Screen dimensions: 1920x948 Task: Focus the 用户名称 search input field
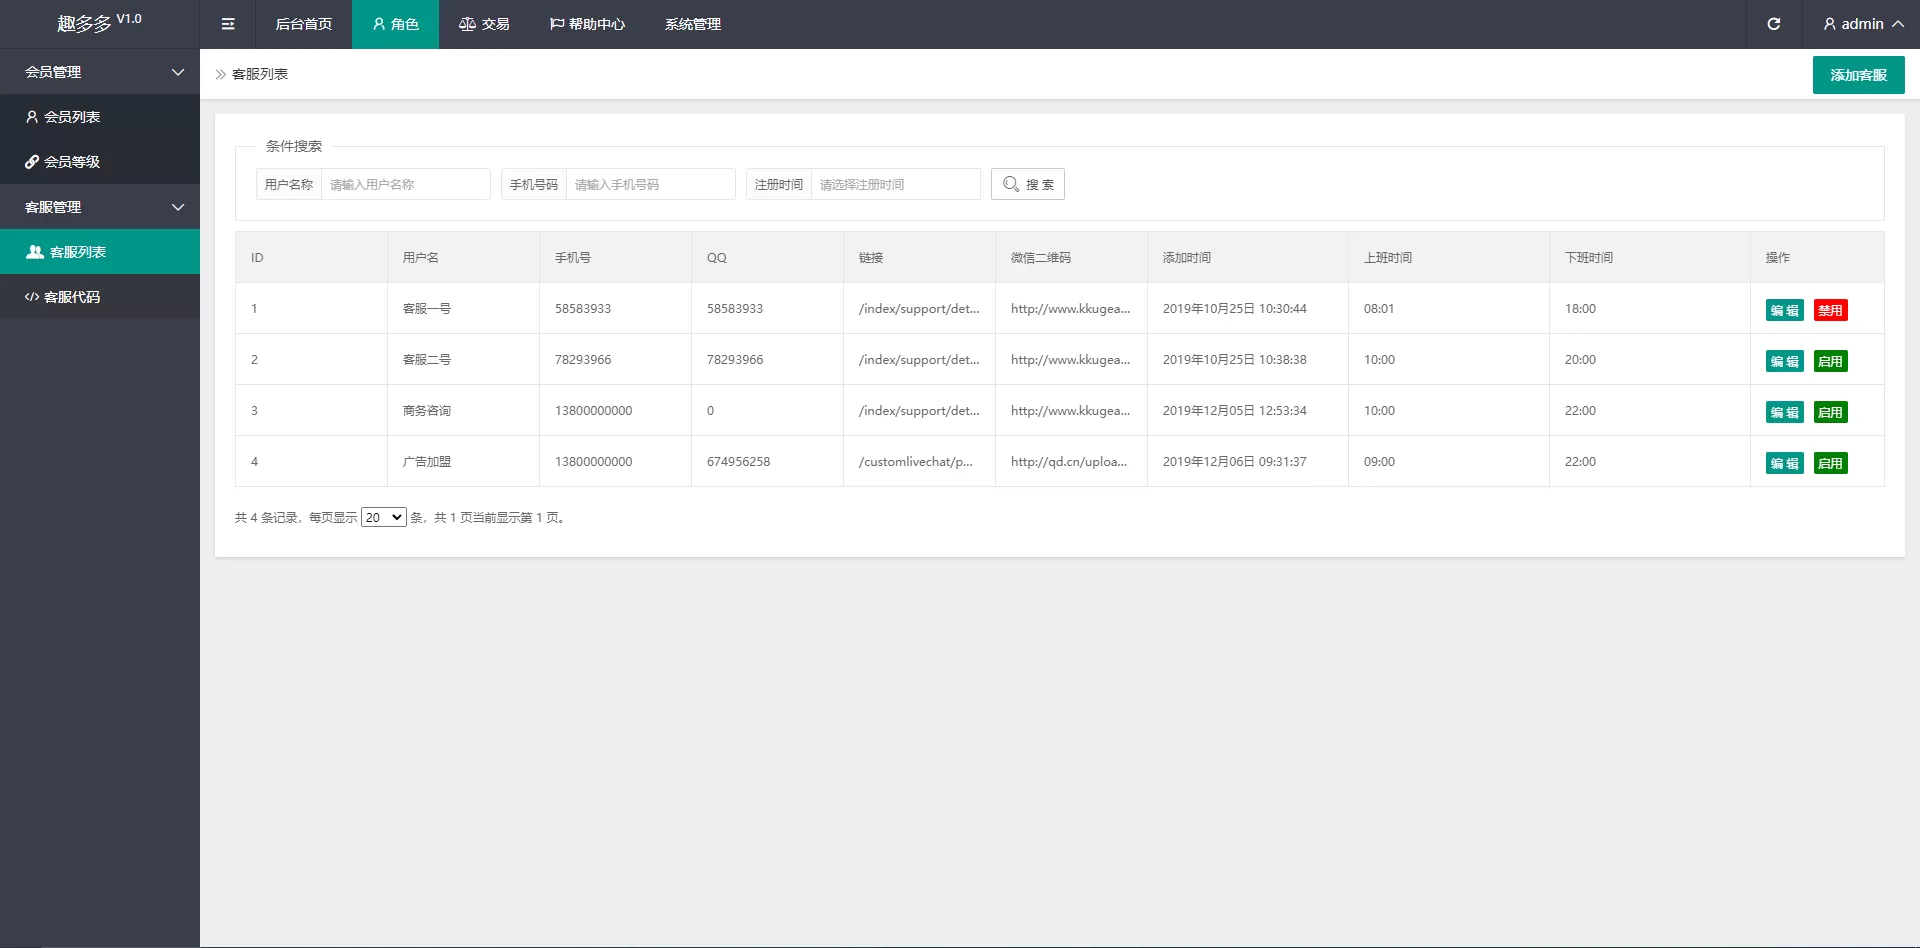coord(405,184)
